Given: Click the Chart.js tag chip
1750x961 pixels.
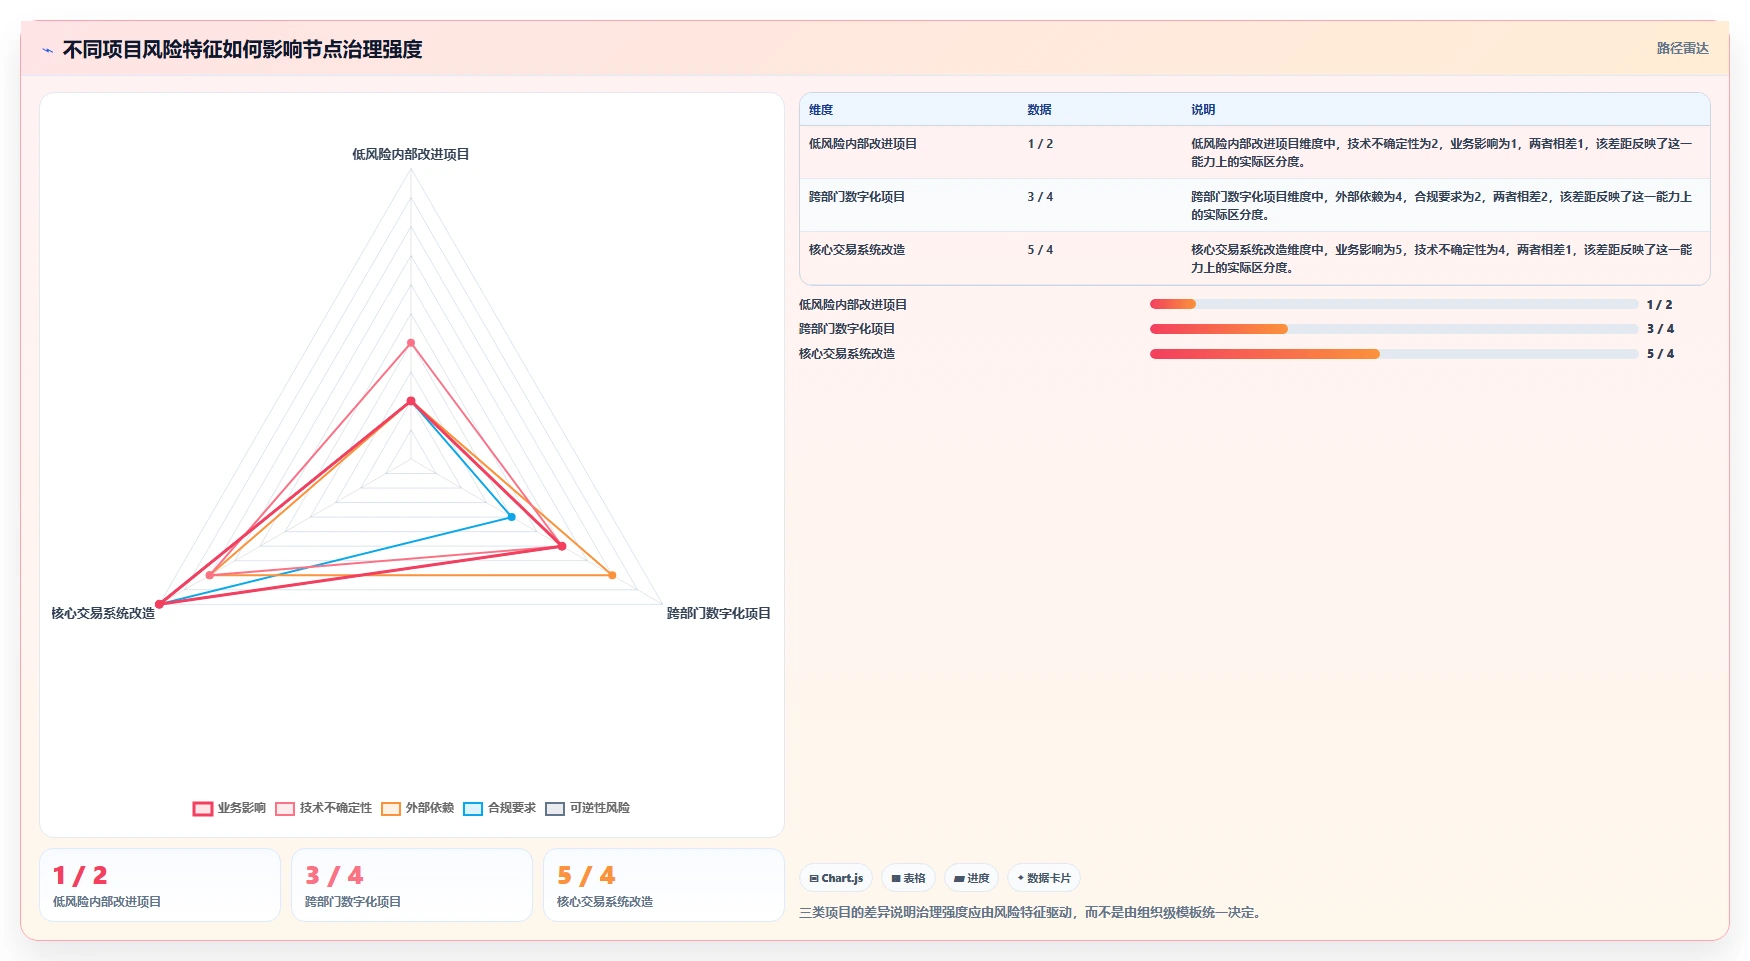Looking at the screenshot, I should [836, 878].
